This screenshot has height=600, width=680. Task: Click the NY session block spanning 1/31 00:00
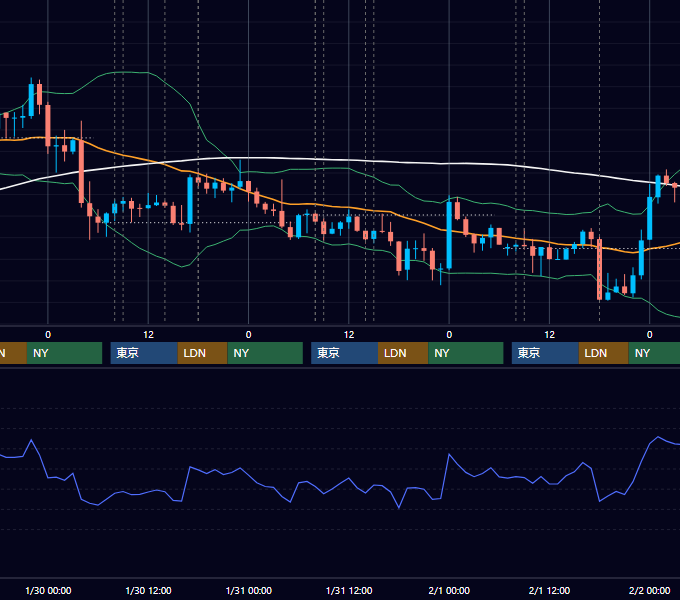coord(265,353)
